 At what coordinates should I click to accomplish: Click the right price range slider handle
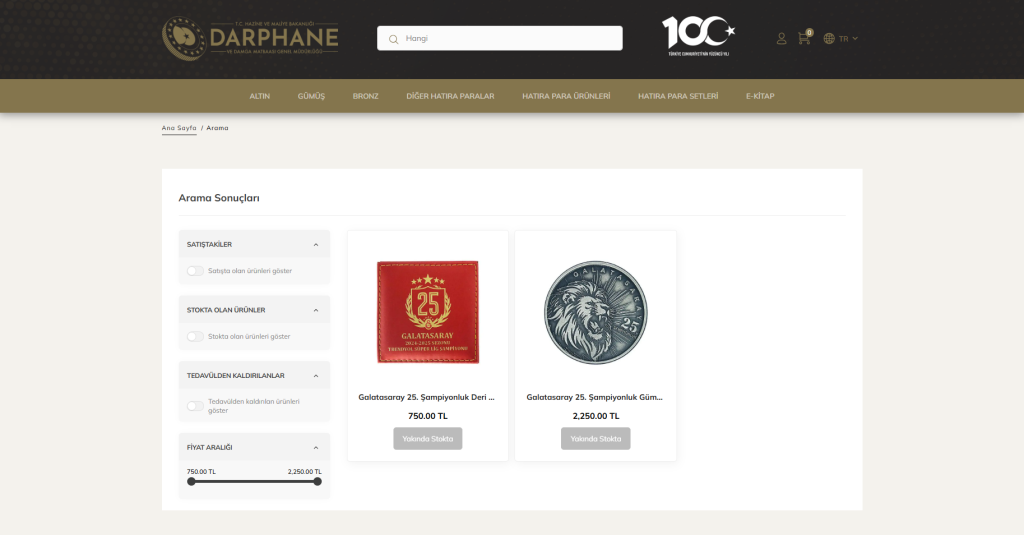[317, 481]
